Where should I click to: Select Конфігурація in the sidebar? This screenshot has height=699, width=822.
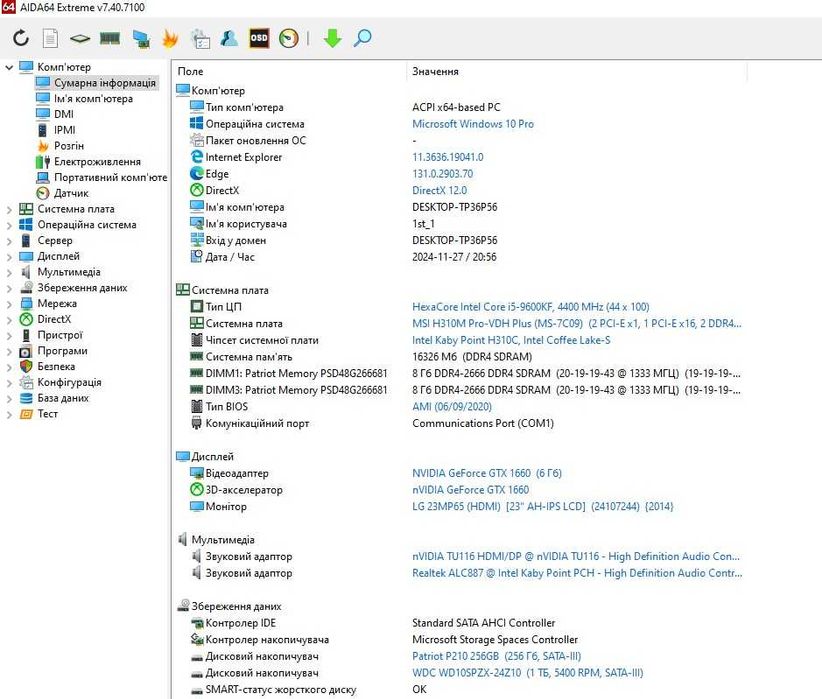(x=69, y=382)
